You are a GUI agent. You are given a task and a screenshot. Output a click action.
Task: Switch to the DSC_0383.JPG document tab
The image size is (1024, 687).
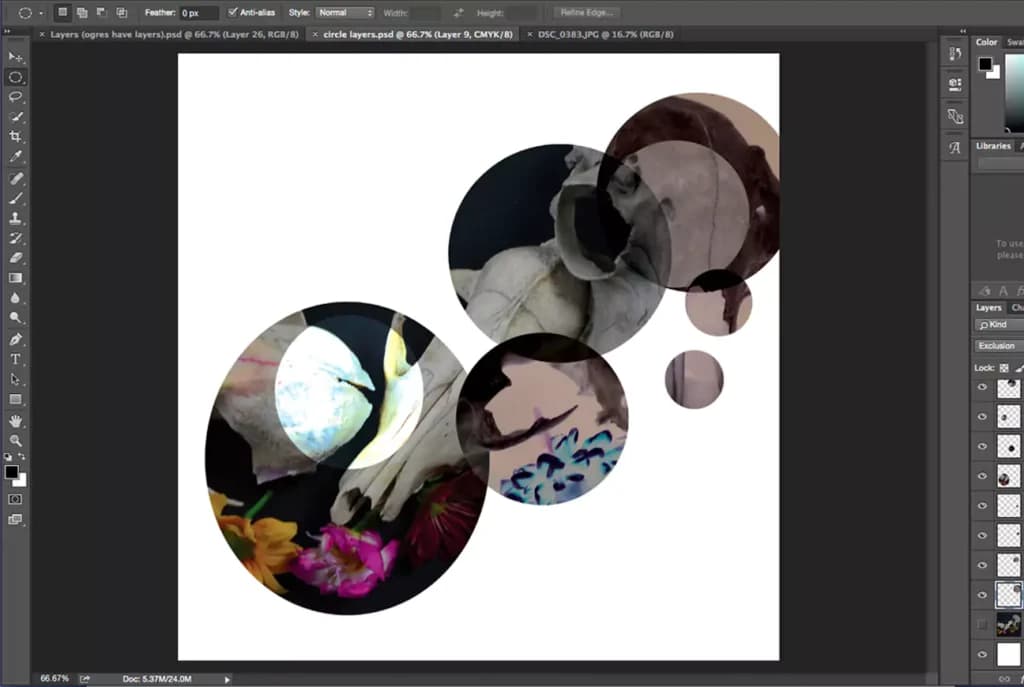(605, 35)
